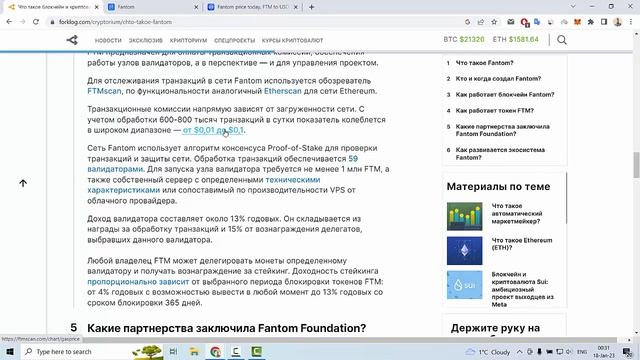Click the volume tray icon
This screenshot has width=640, height=360.
tap(569, 351)
